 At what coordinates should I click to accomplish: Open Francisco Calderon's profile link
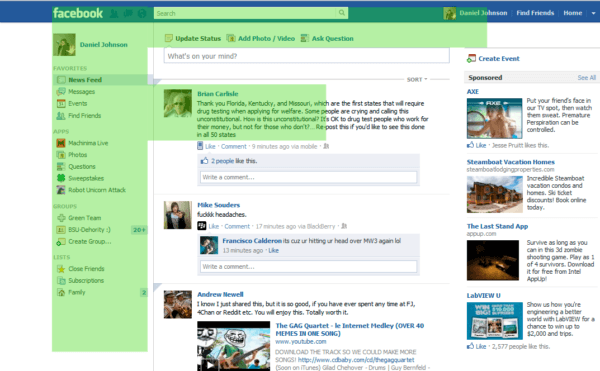(252, 241)
